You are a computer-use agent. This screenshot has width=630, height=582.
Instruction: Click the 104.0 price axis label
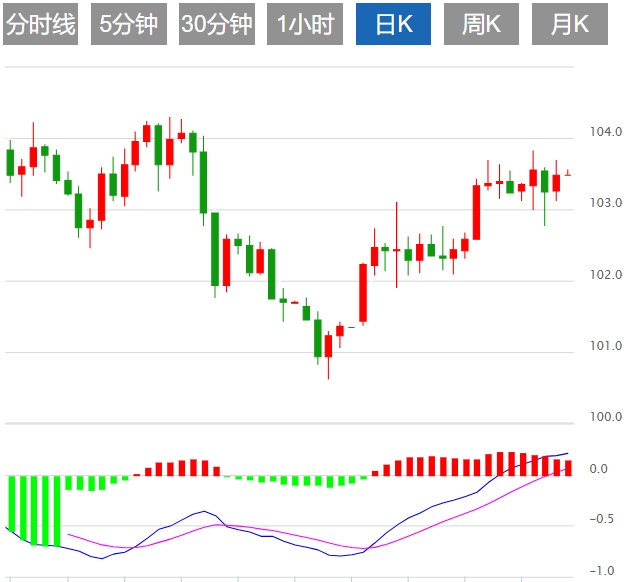[x=606, y=132]
